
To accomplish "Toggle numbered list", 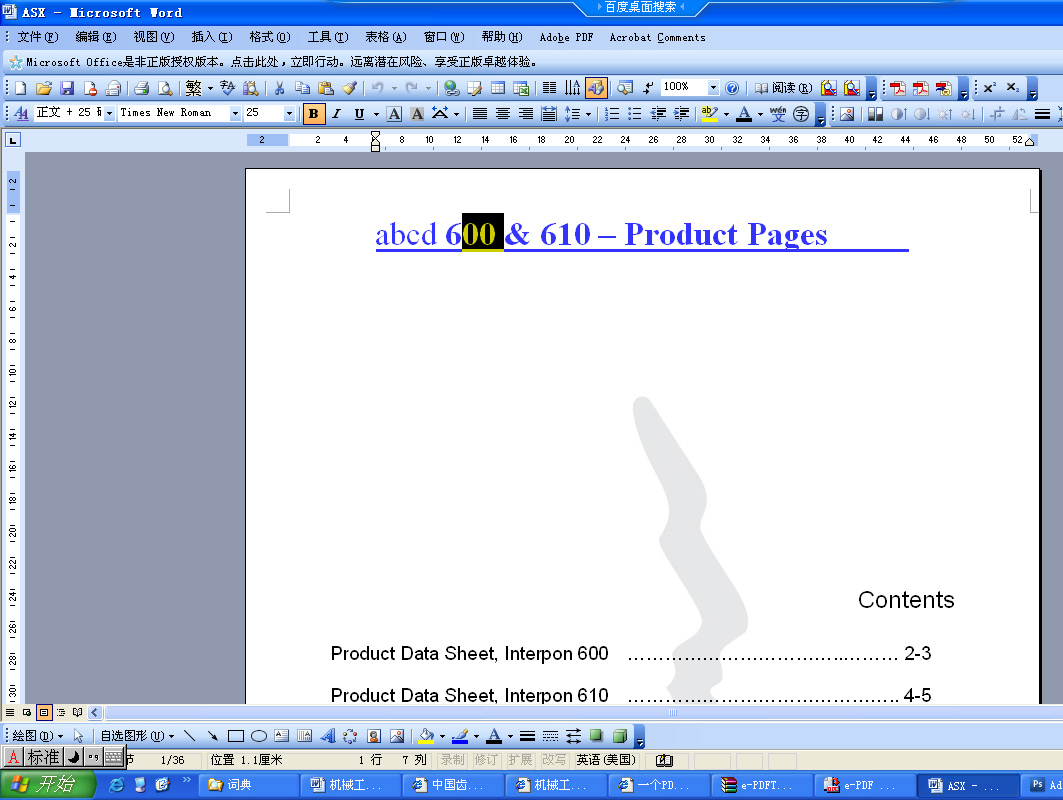I will tap(611, 114).
